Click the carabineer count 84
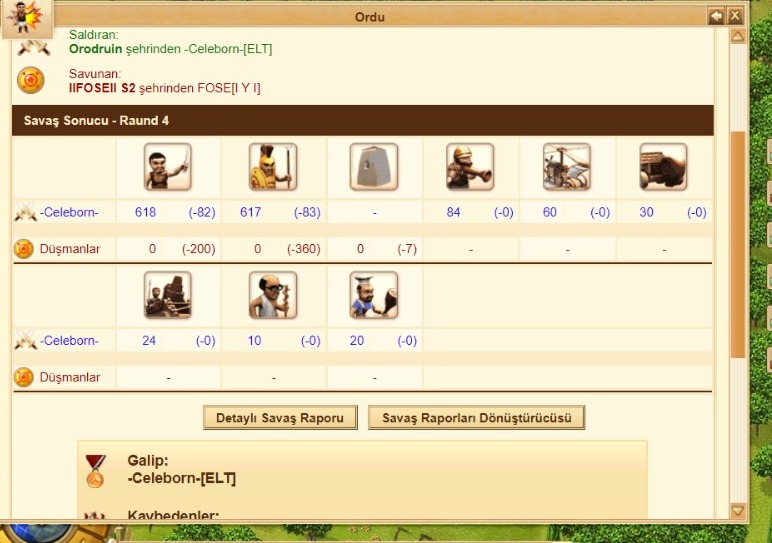 (x=453, y=212)
